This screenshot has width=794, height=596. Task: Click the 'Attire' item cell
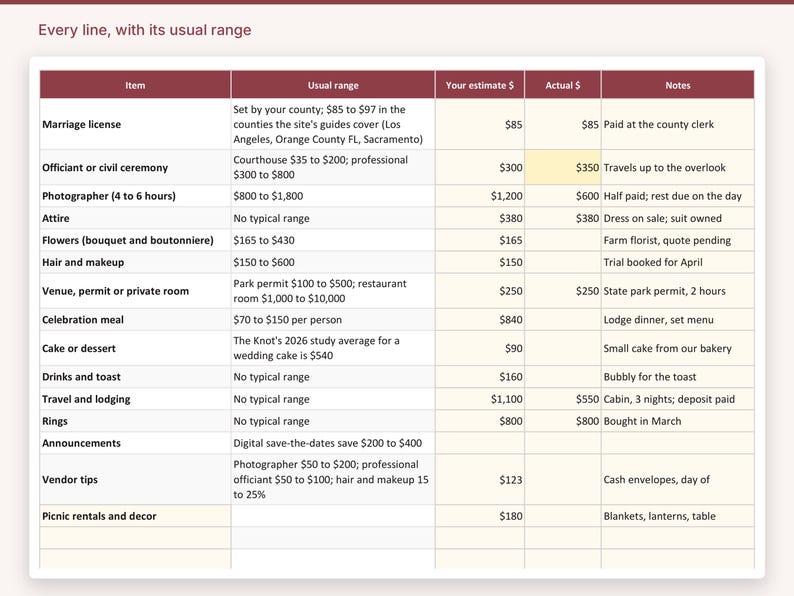coord(135,218)
